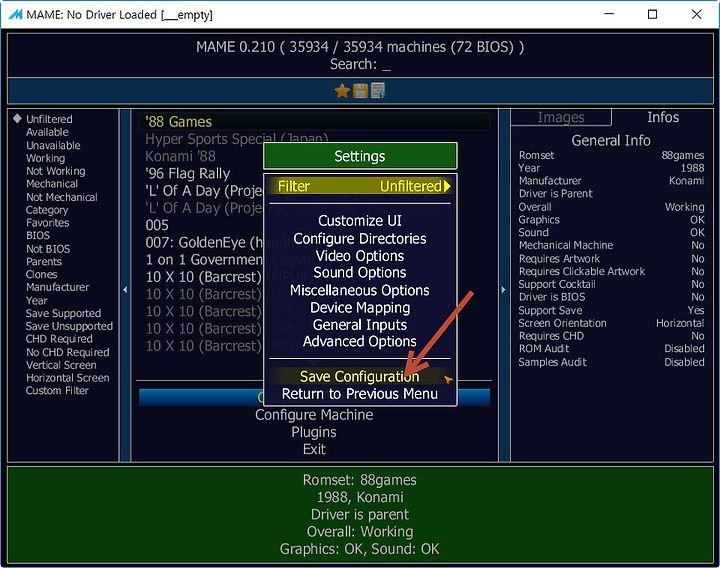Select Save Configuration in Settings
720x568 pixels.
point(360,377)
